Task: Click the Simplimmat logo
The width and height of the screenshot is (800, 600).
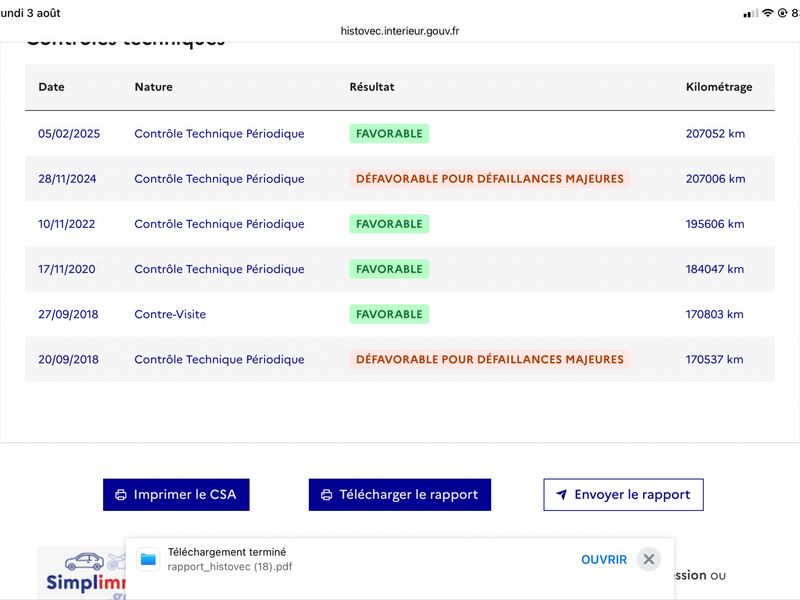Action: (84, 574)
